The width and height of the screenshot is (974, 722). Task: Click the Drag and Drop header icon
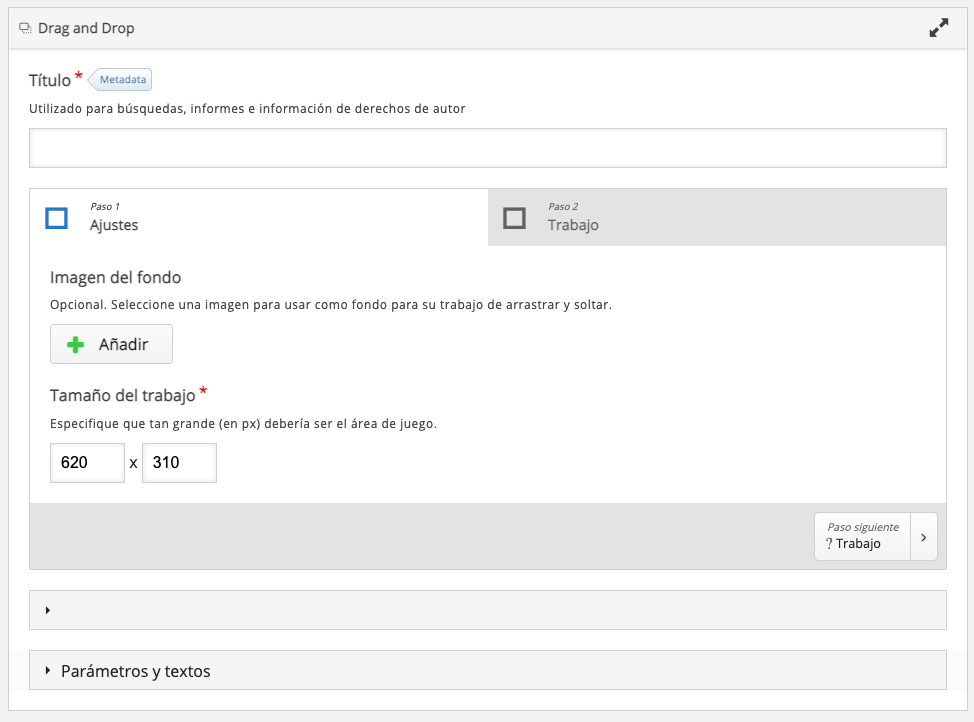pyautogui.click(x=25, y=28)
